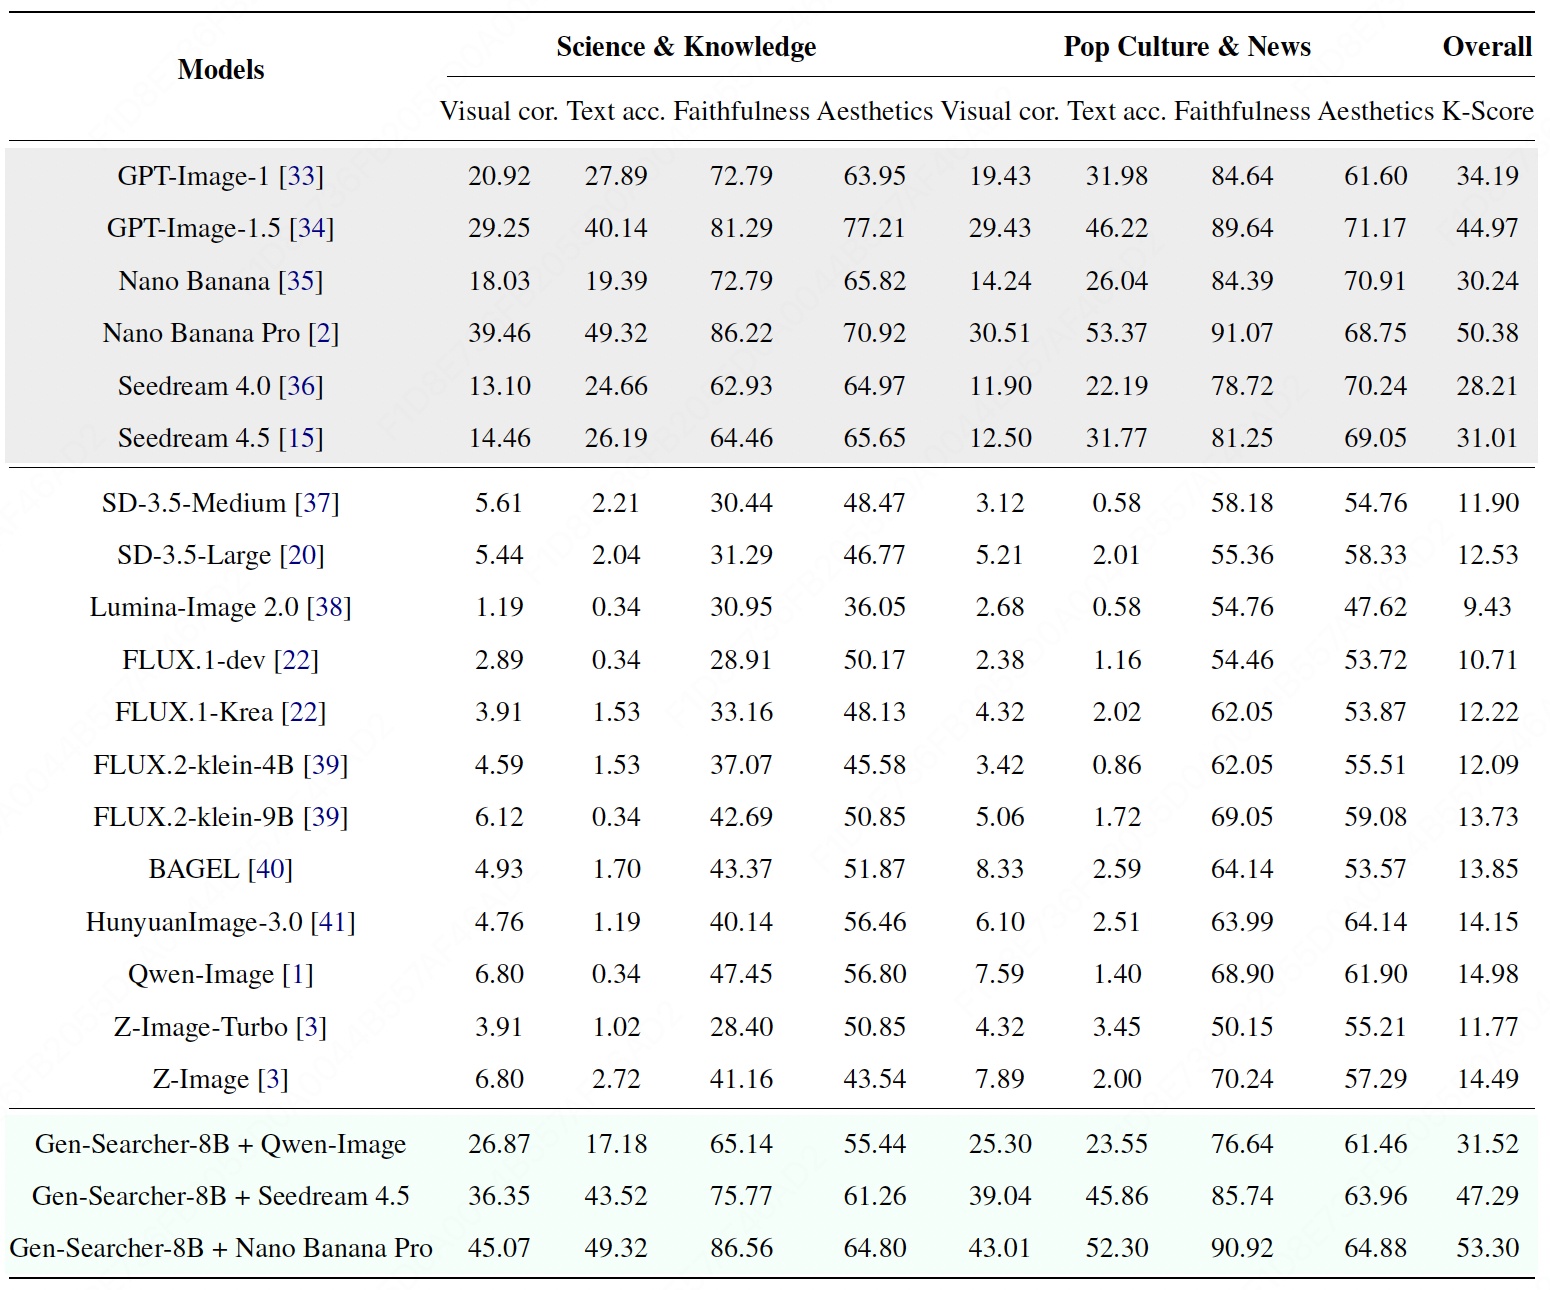Screen dimensions: 1550x1290
Task: Select K-Score 50.38 in Nano Banana Pro row
Action: (1487, 333)
